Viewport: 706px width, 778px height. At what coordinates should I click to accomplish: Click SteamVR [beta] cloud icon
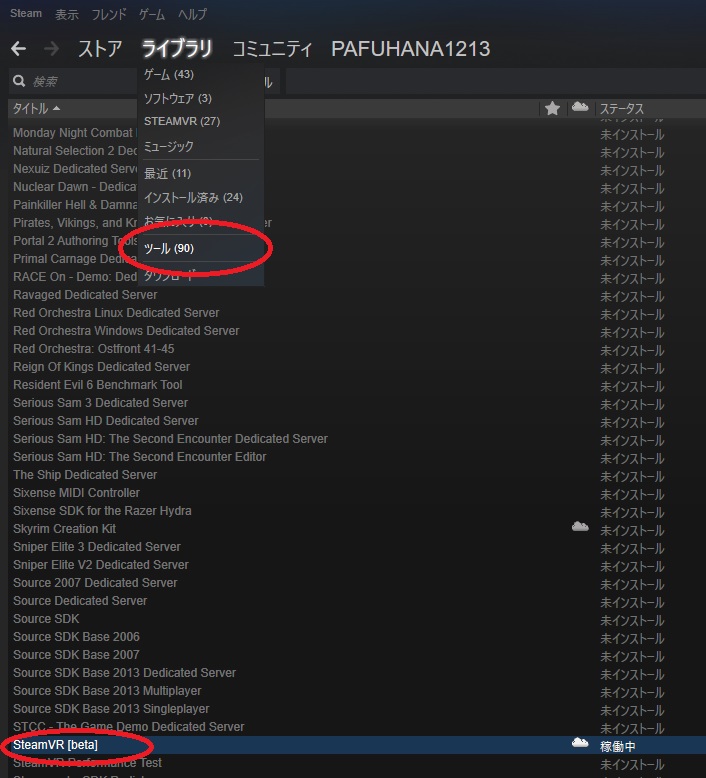(x=580, y=743)
